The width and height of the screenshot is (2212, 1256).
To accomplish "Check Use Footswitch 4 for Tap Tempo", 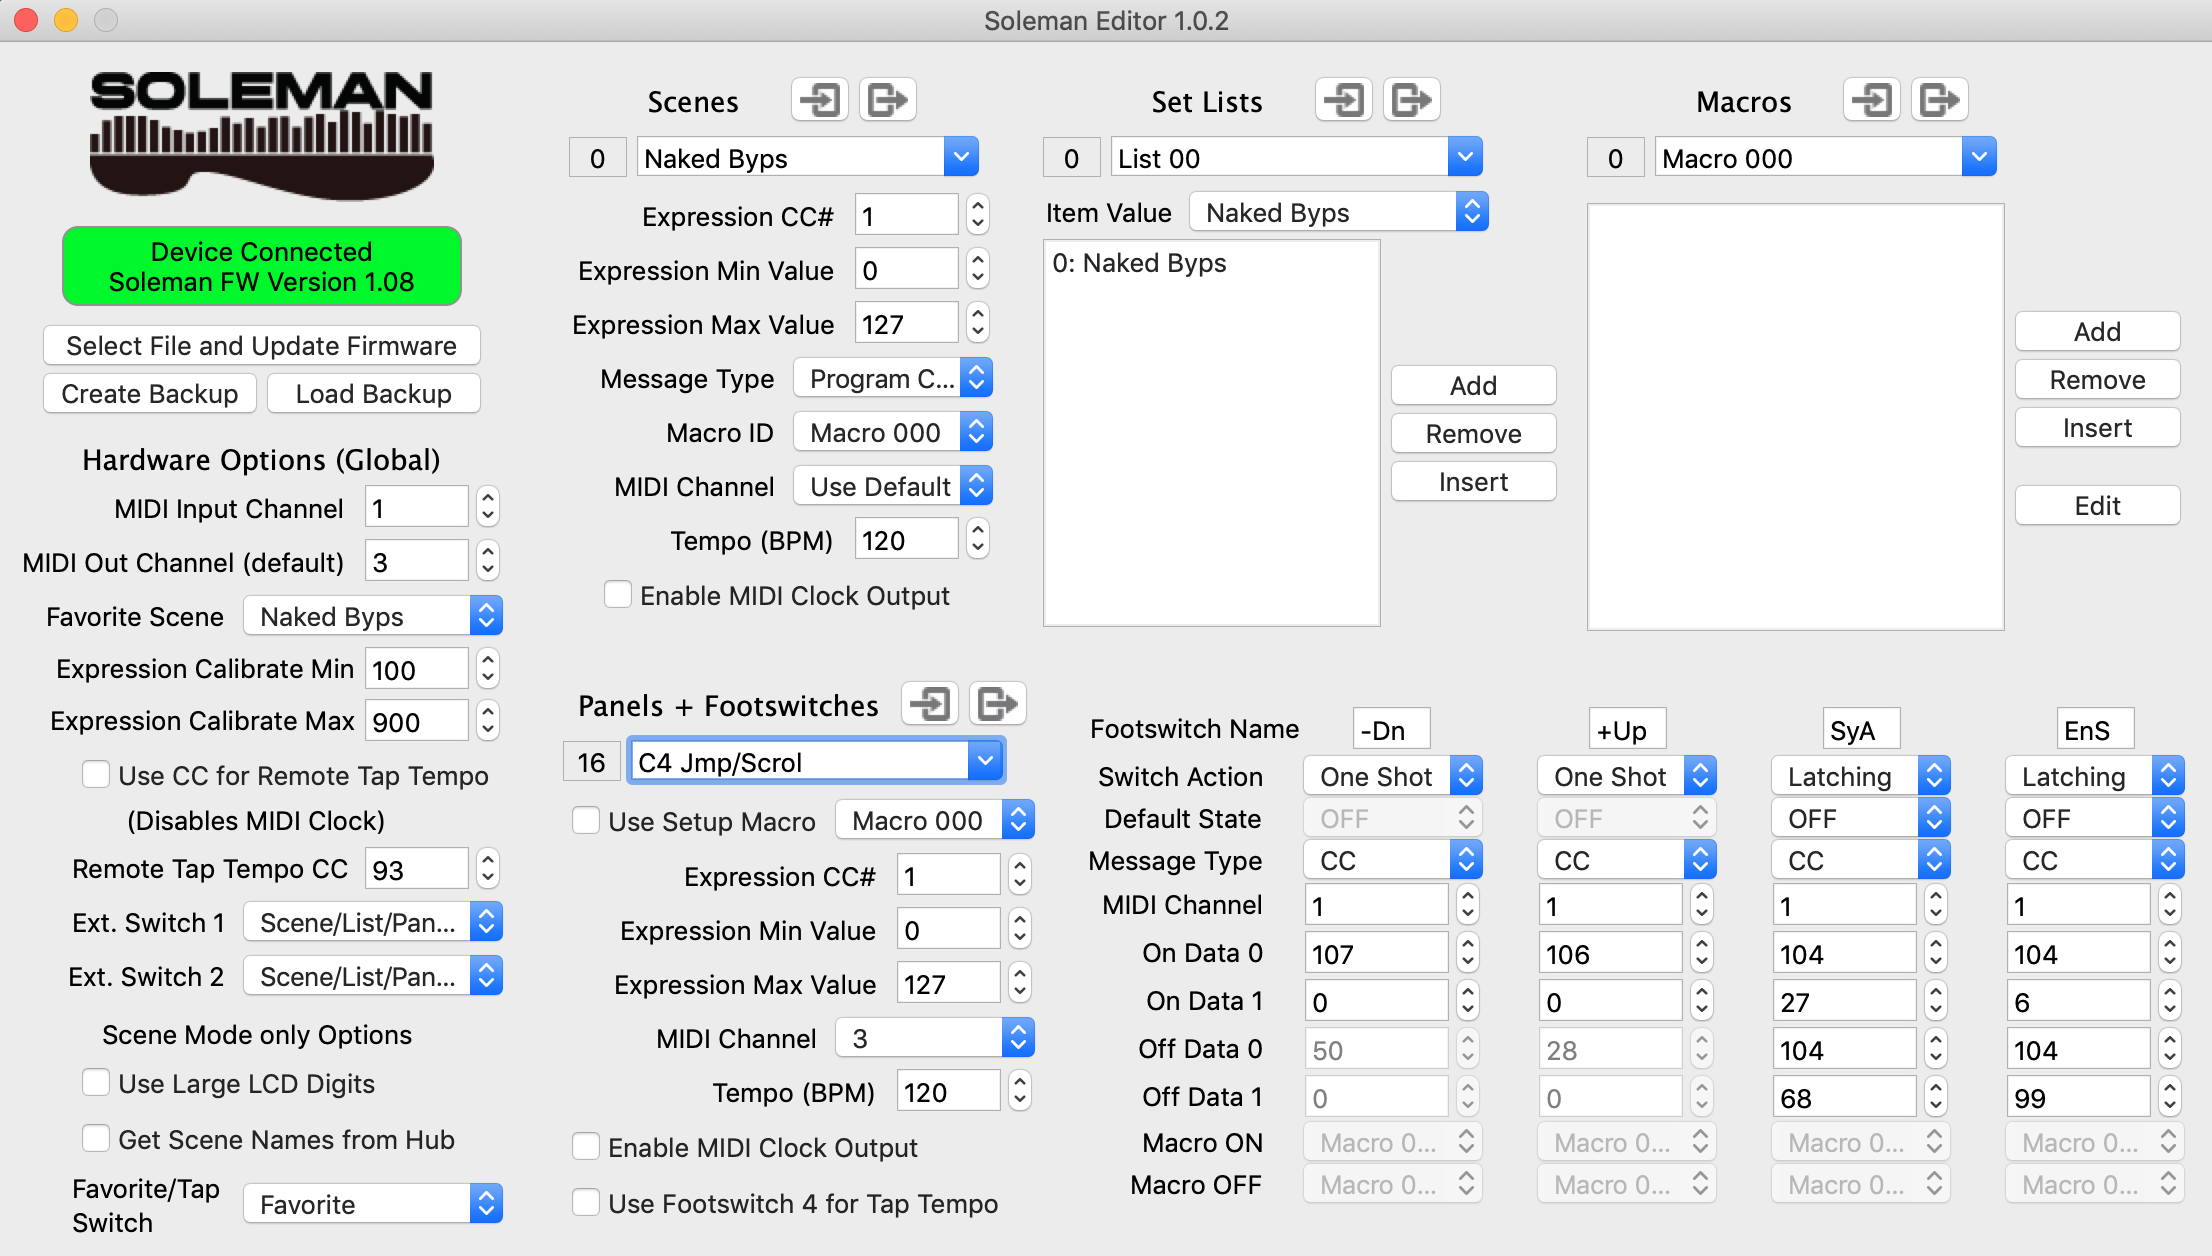I will coord(586,1203).
